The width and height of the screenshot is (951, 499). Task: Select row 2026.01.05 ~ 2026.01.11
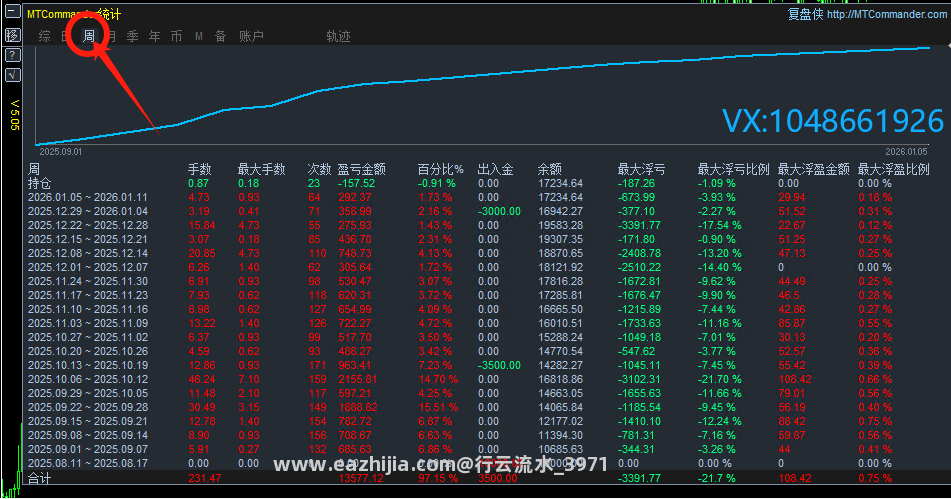[x=87, y=197]
